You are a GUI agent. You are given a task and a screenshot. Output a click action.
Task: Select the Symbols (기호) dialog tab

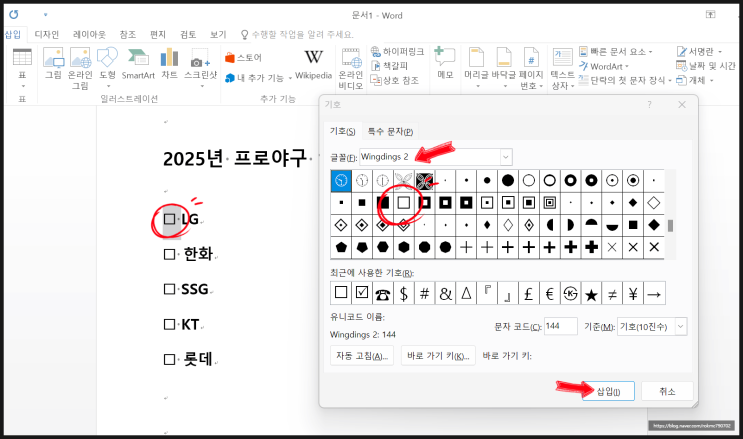tap(342, 131)
